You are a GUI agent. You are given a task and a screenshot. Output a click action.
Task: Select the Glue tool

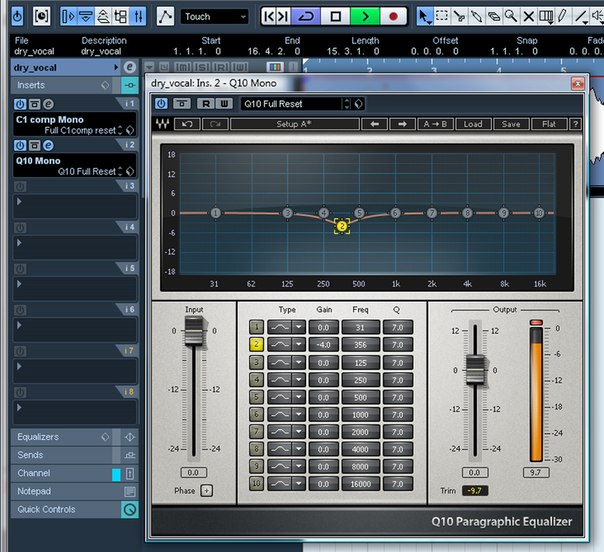coord(476,17)
